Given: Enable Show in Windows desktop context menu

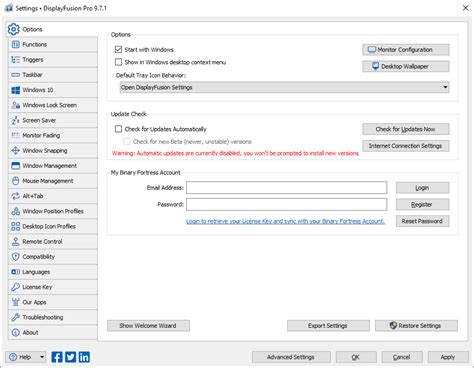Looking at the screenshot, I should (x=118, y=62).
